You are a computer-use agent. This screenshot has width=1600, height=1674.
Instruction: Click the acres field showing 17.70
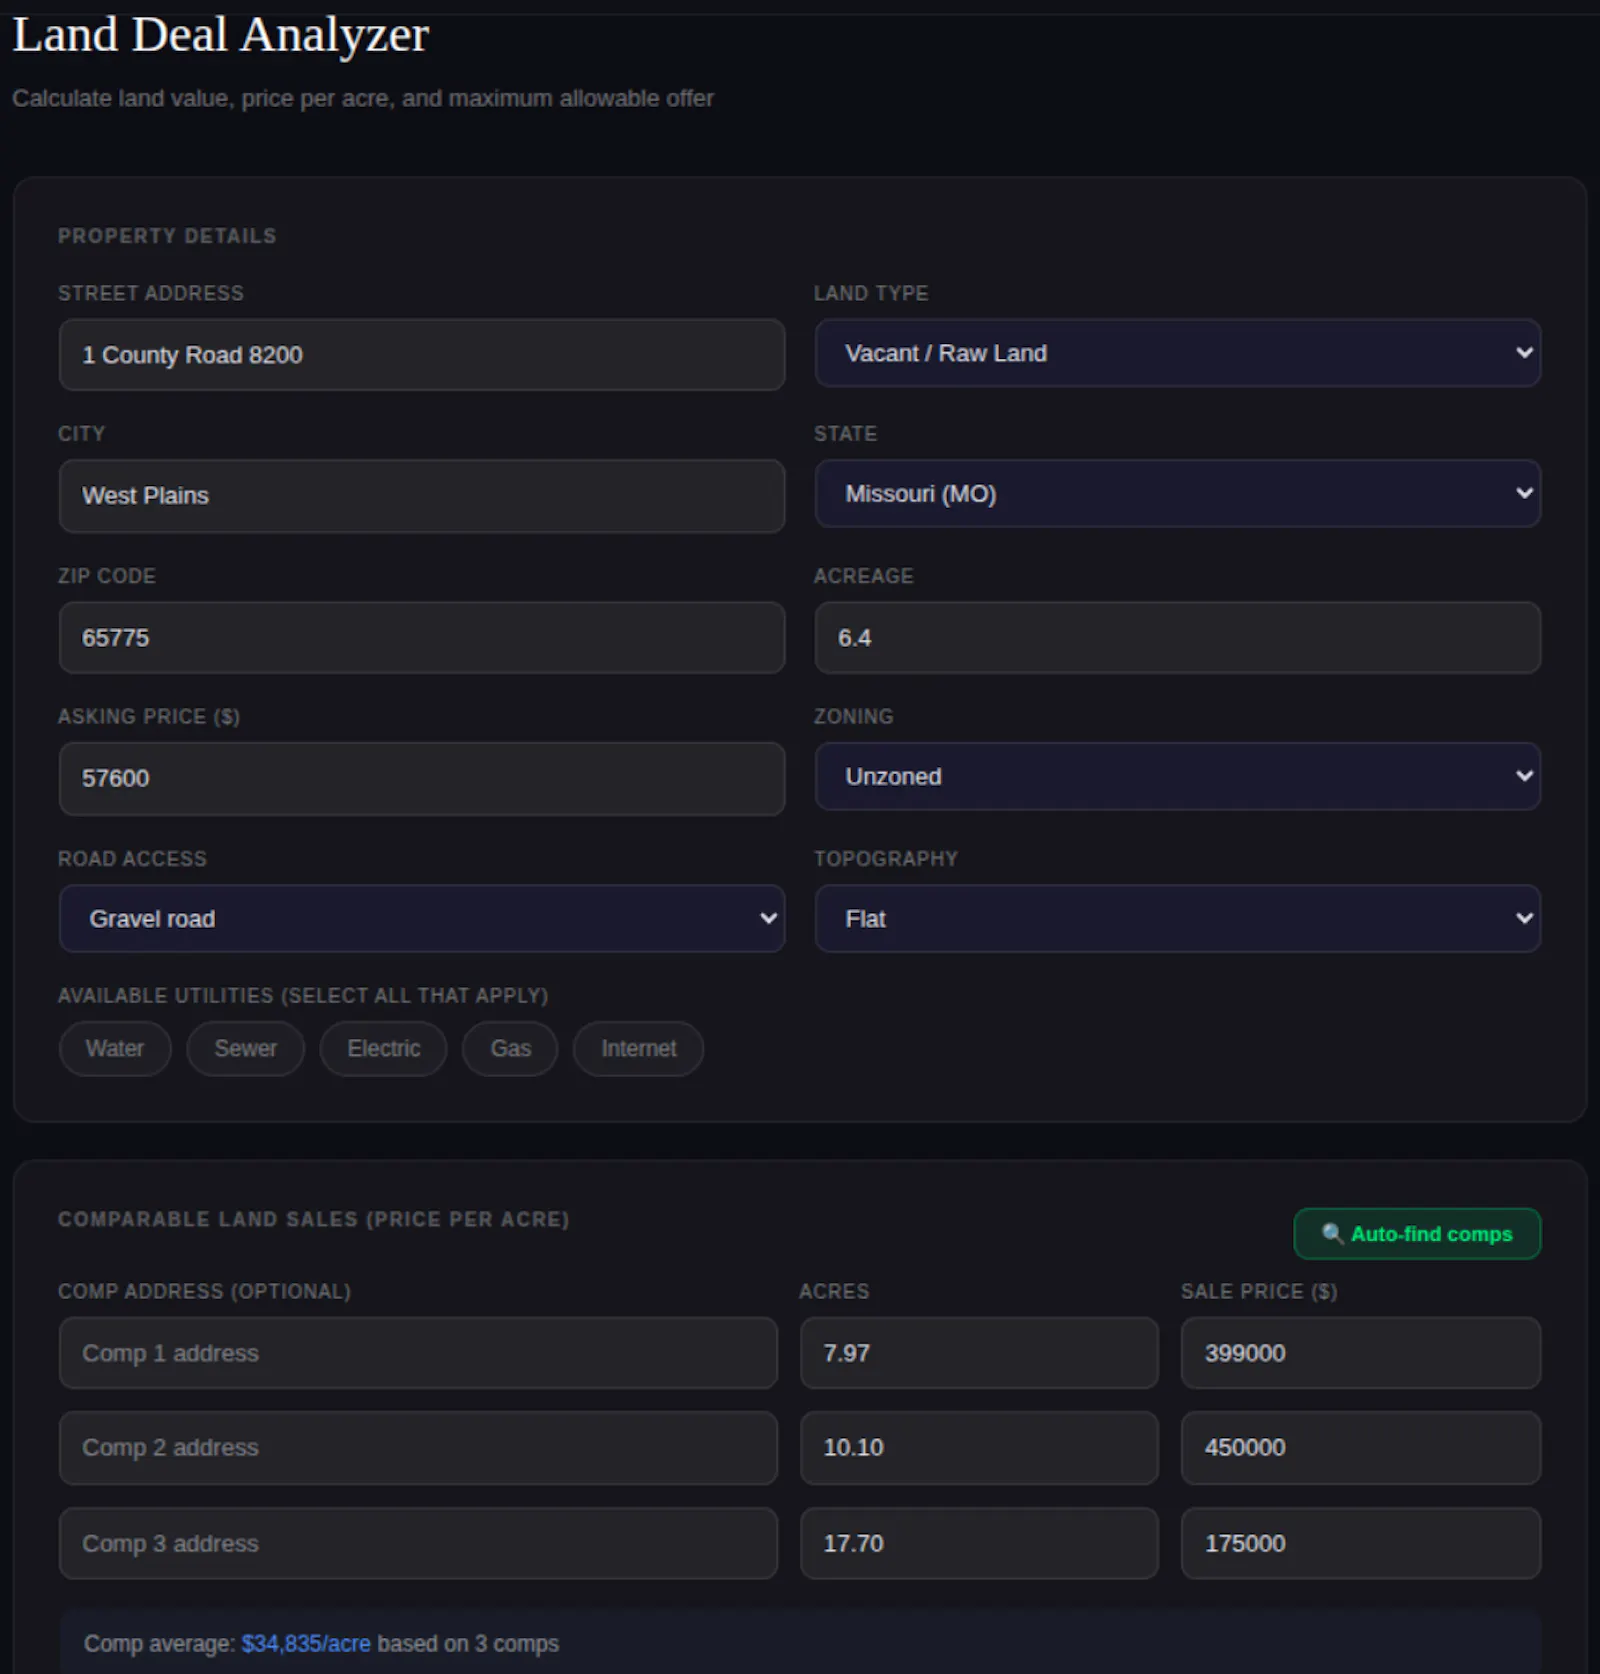tap(979, 1543)
